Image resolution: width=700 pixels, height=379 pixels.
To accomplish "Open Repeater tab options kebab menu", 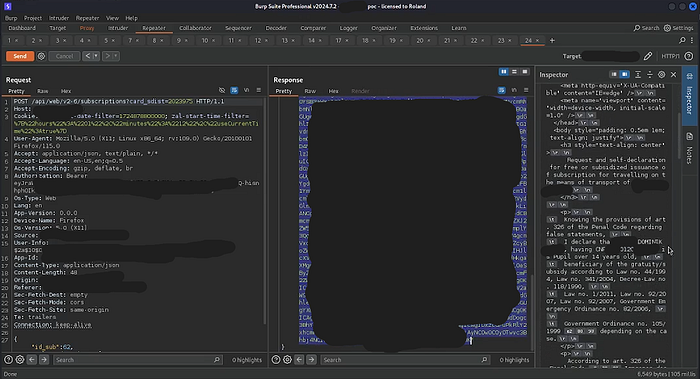I will click(692, 41).
